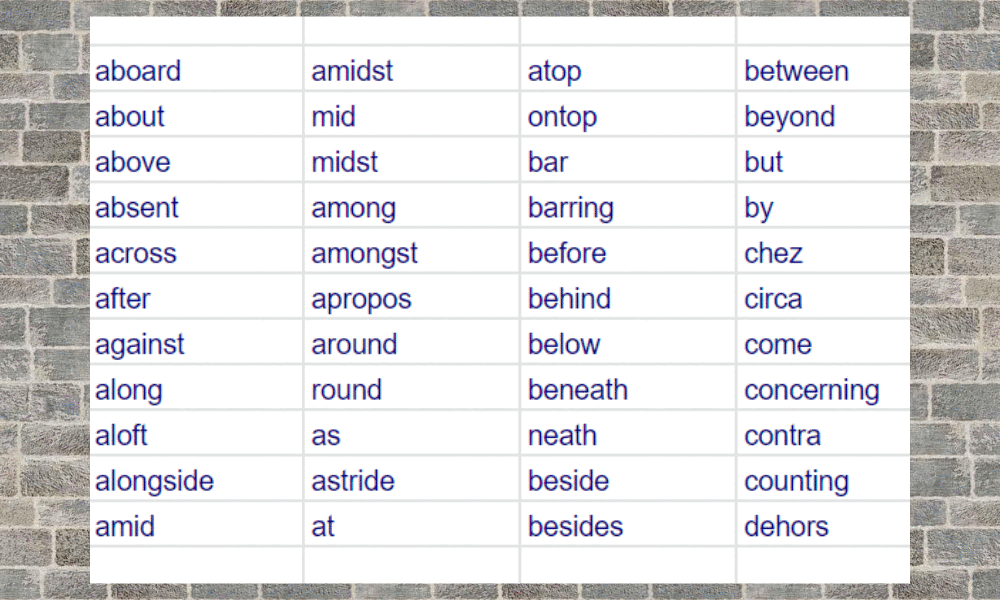Open the "besides" entry

575,527
